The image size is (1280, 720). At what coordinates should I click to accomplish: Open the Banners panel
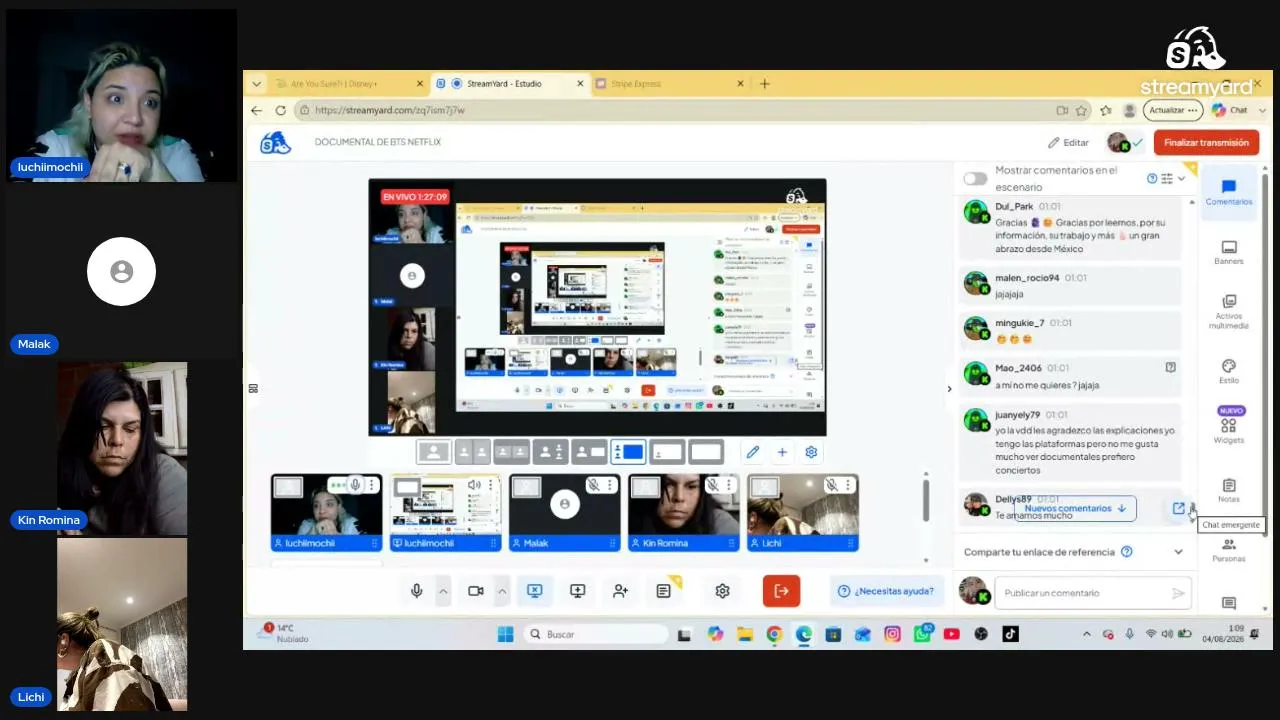[x=1228, y=252]
